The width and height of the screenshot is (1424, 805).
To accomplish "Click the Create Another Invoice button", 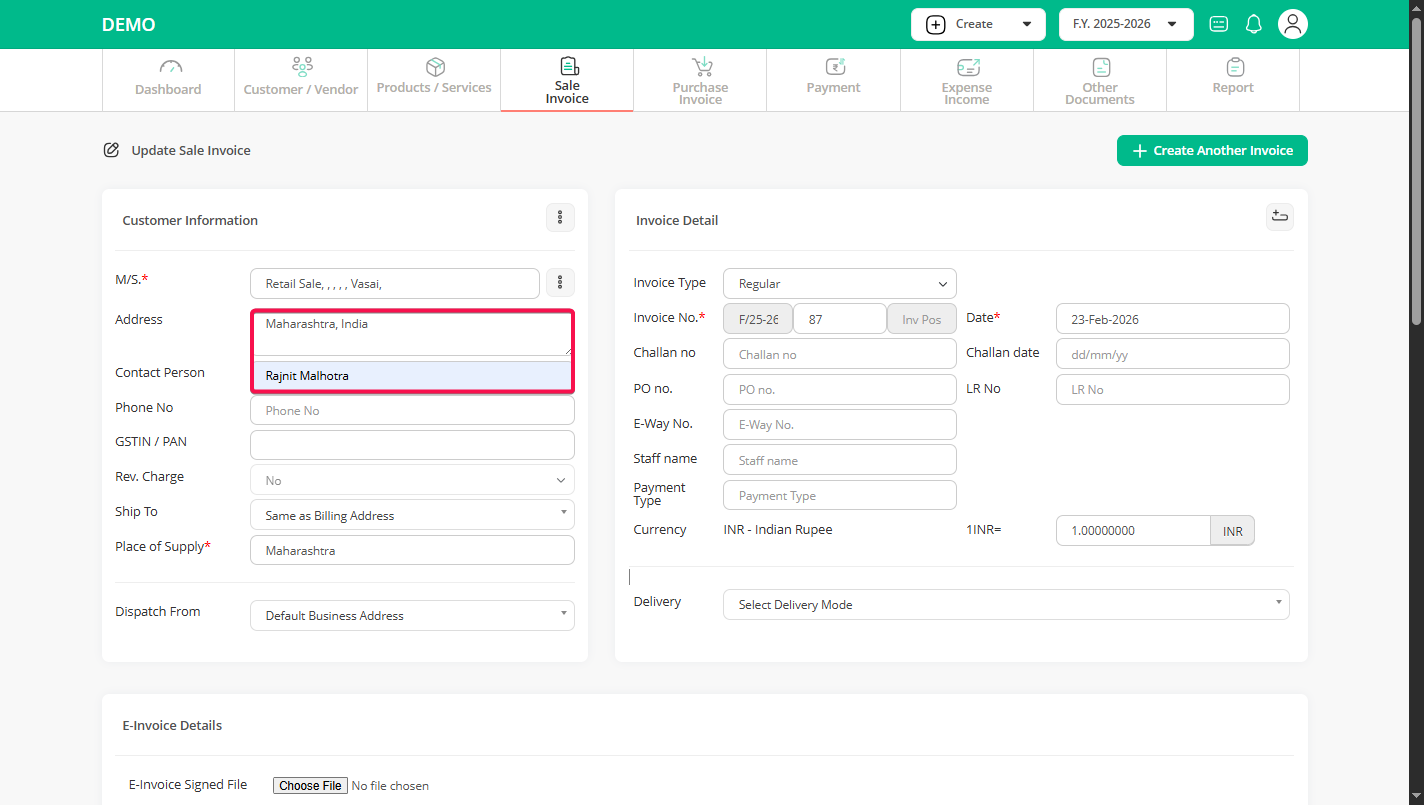I will point(1211,151).
